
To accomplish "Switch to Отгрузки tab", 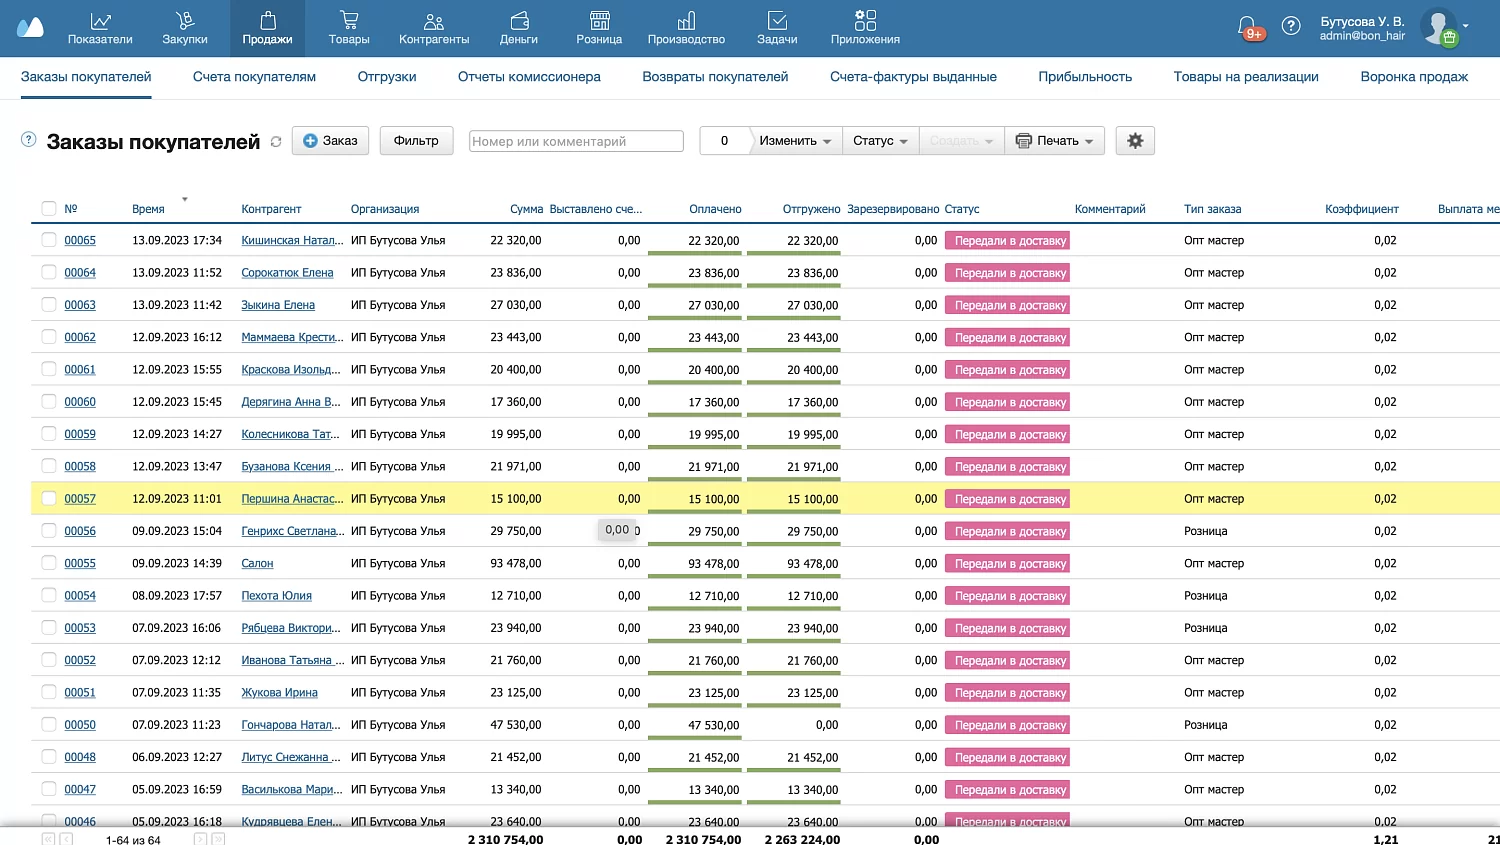I will coord(387,77).
